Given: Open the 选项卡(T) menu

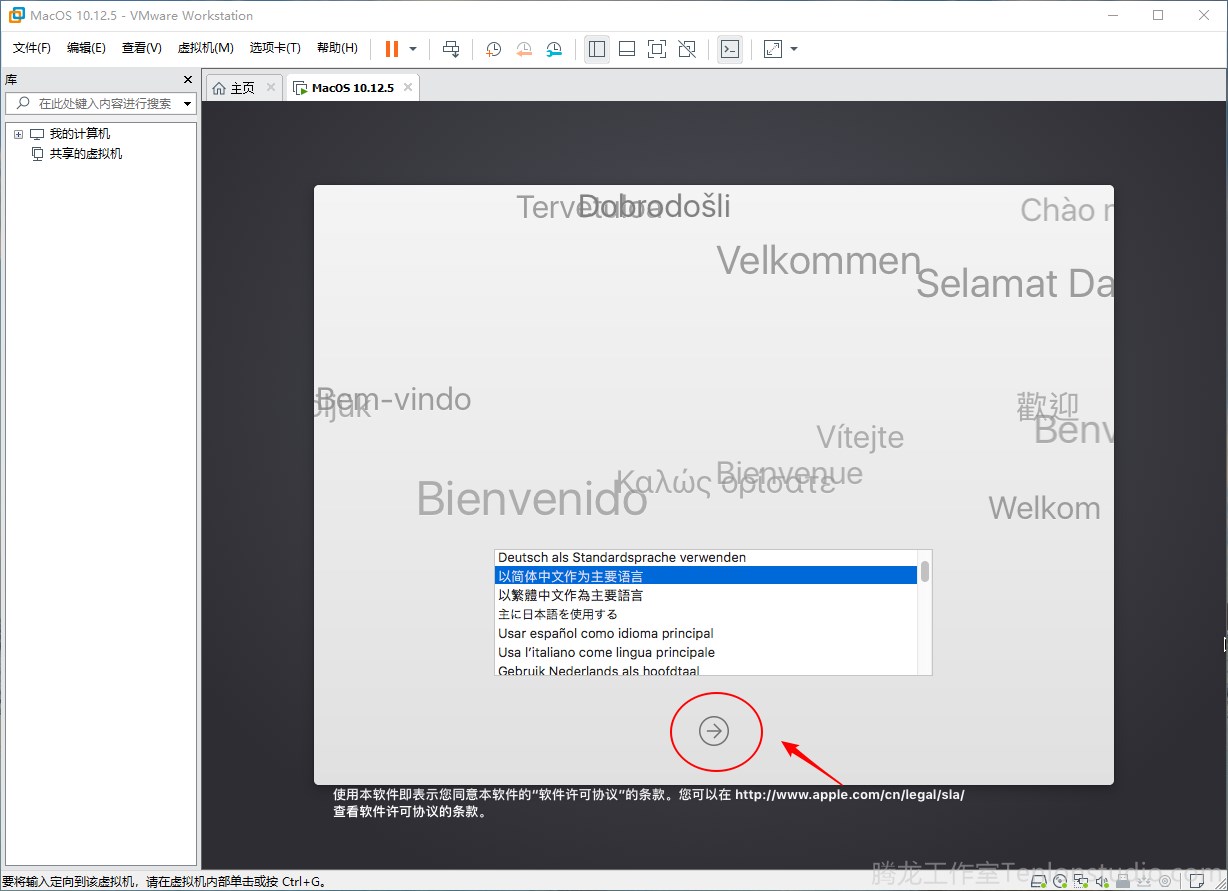Looking at the screenshot, I should [x=275, y=48].
